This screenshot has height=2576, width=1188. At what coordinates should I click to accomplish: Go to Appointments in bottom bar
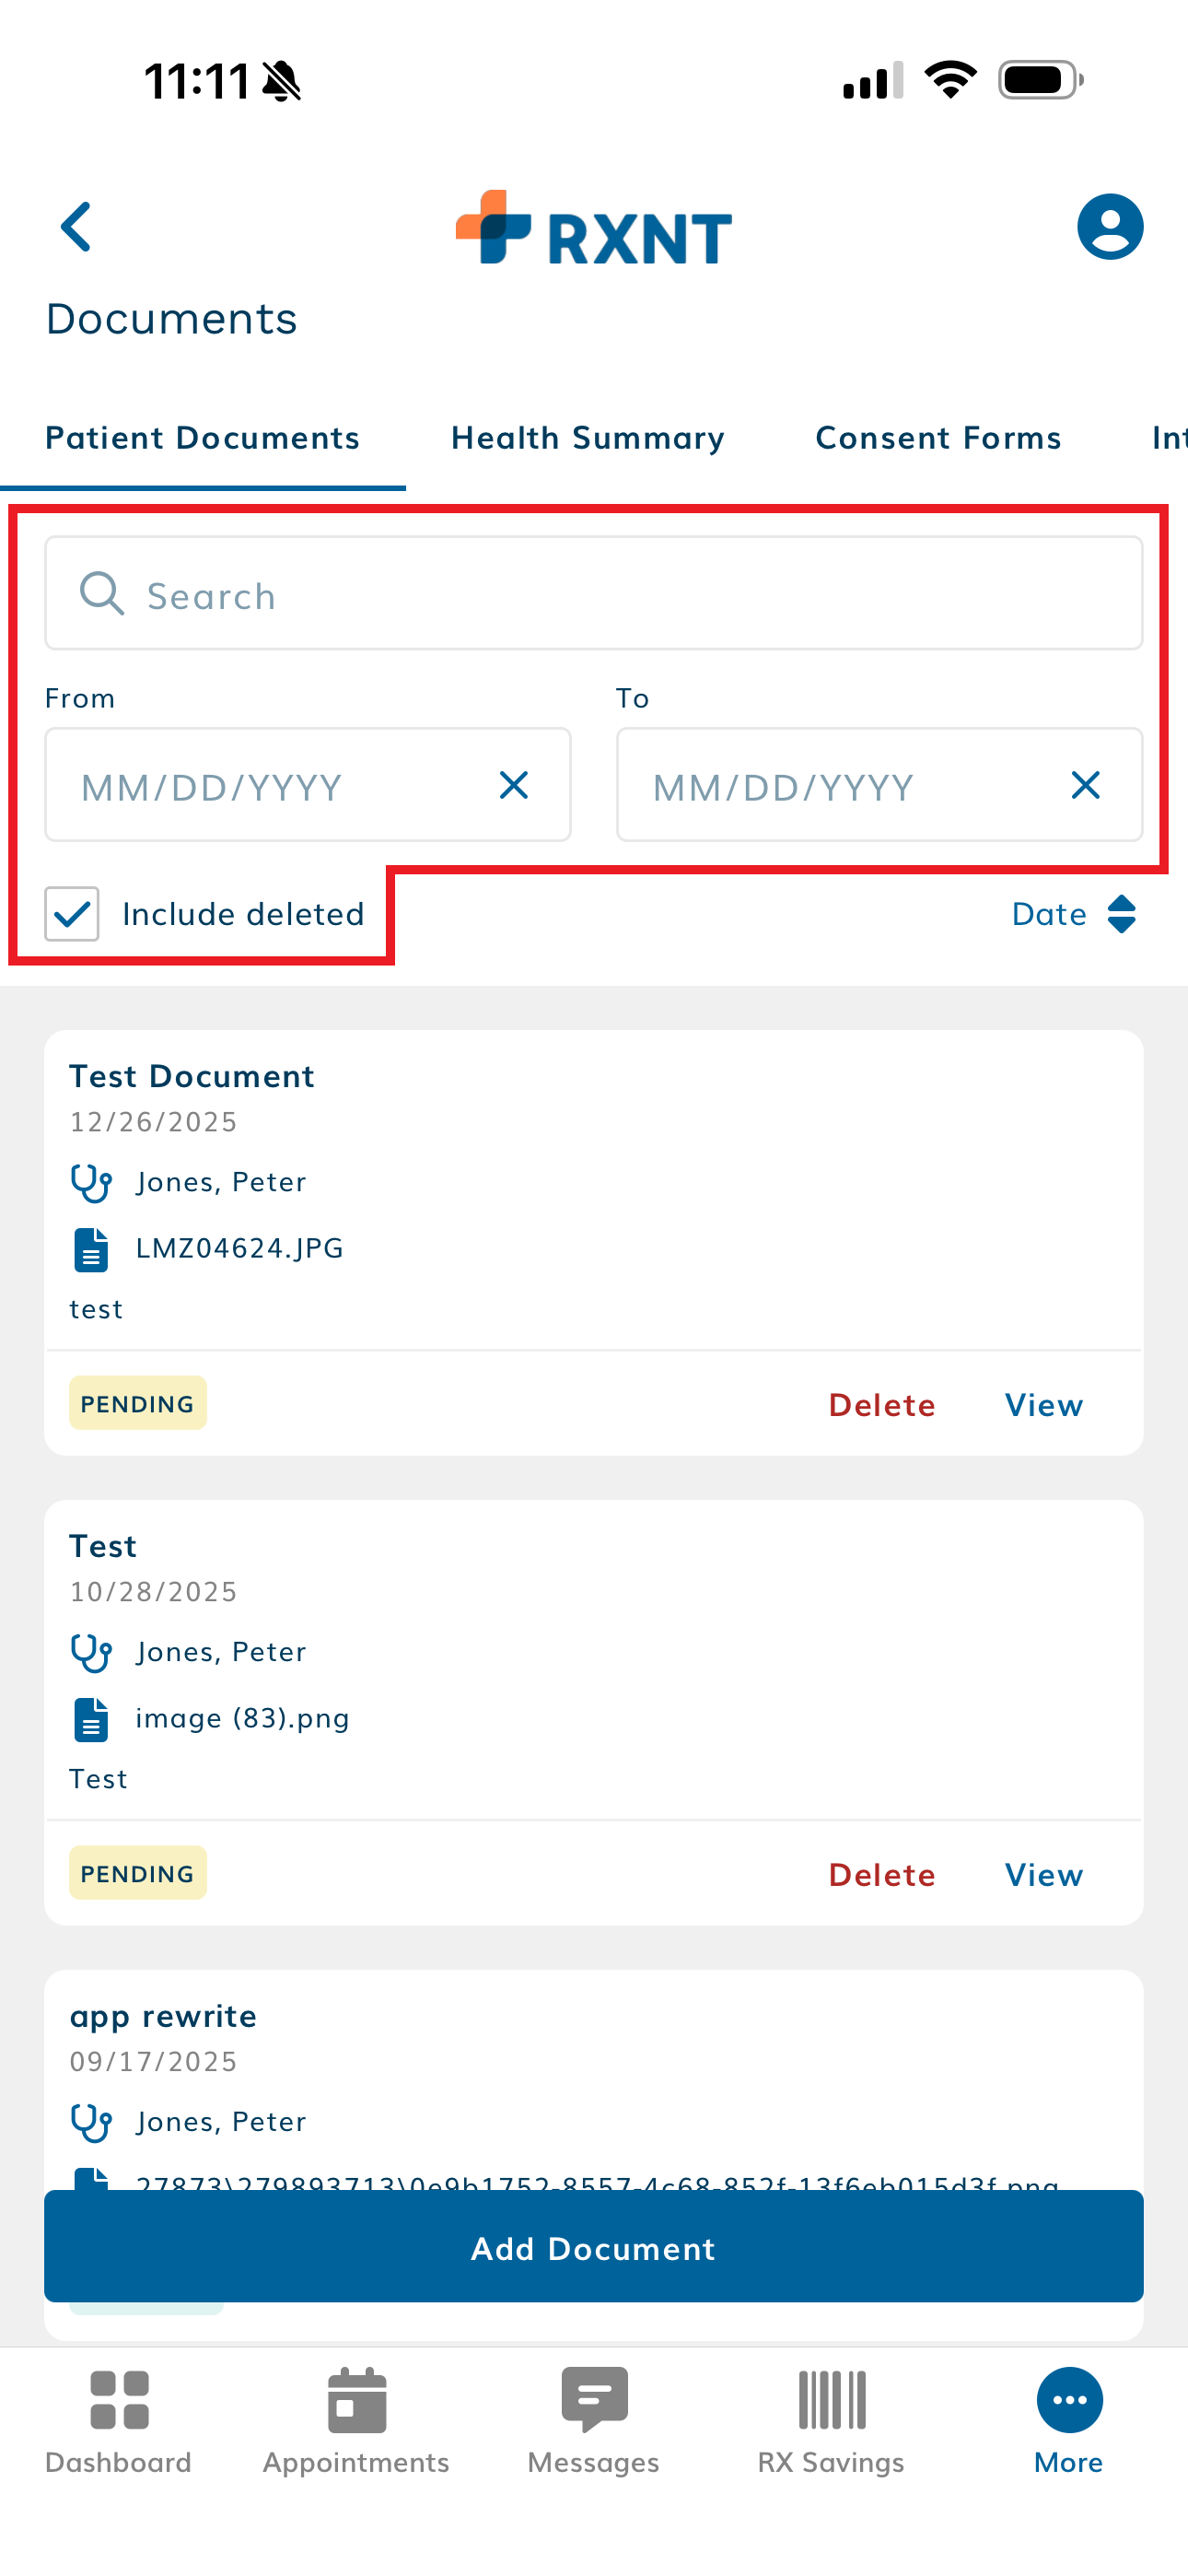(x=356, y=2420)
